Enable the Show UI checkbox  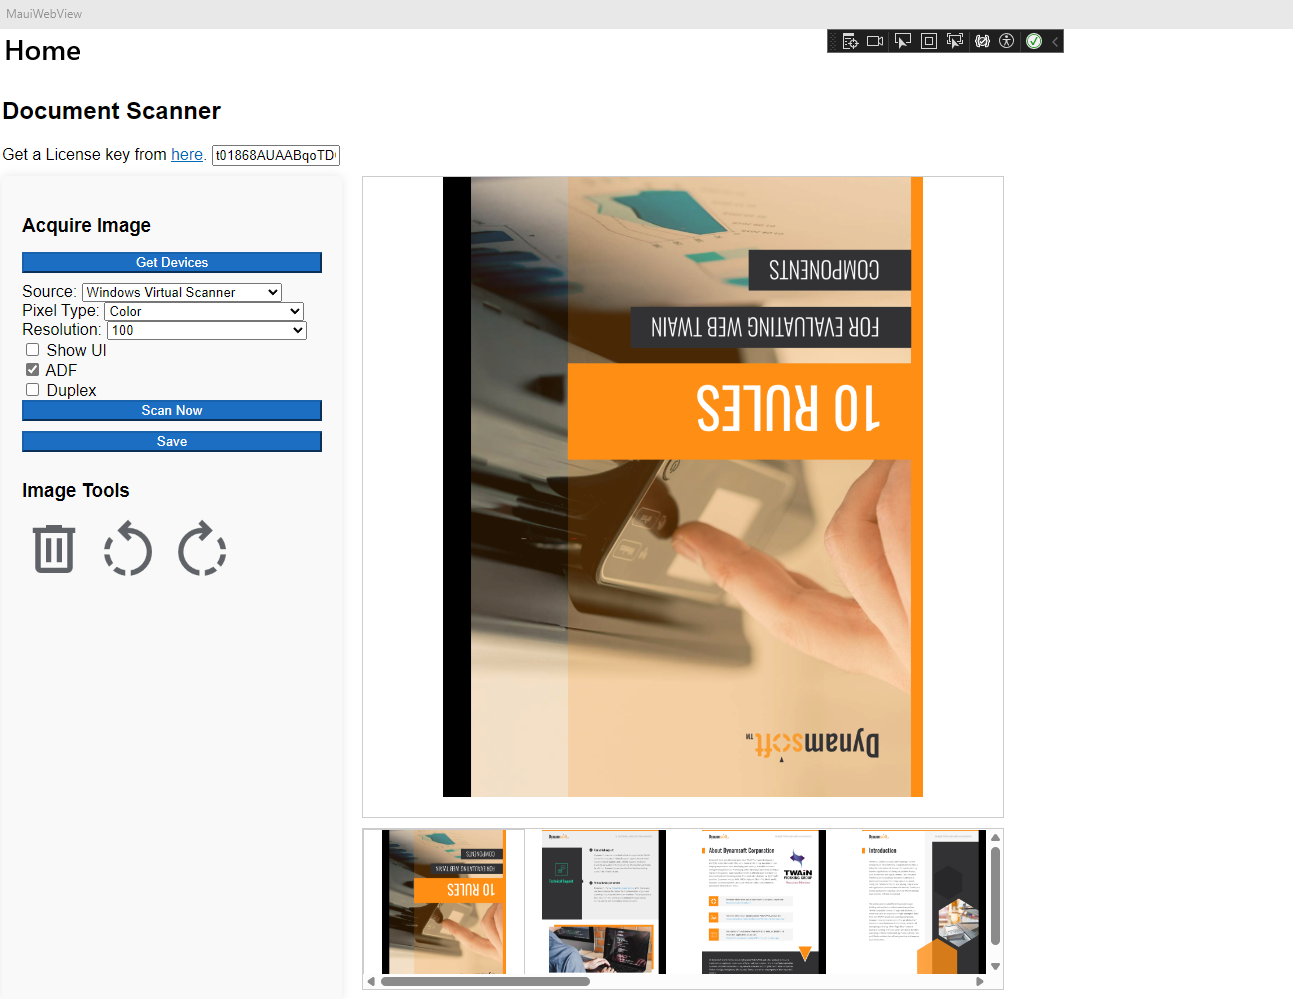(33, 350)
